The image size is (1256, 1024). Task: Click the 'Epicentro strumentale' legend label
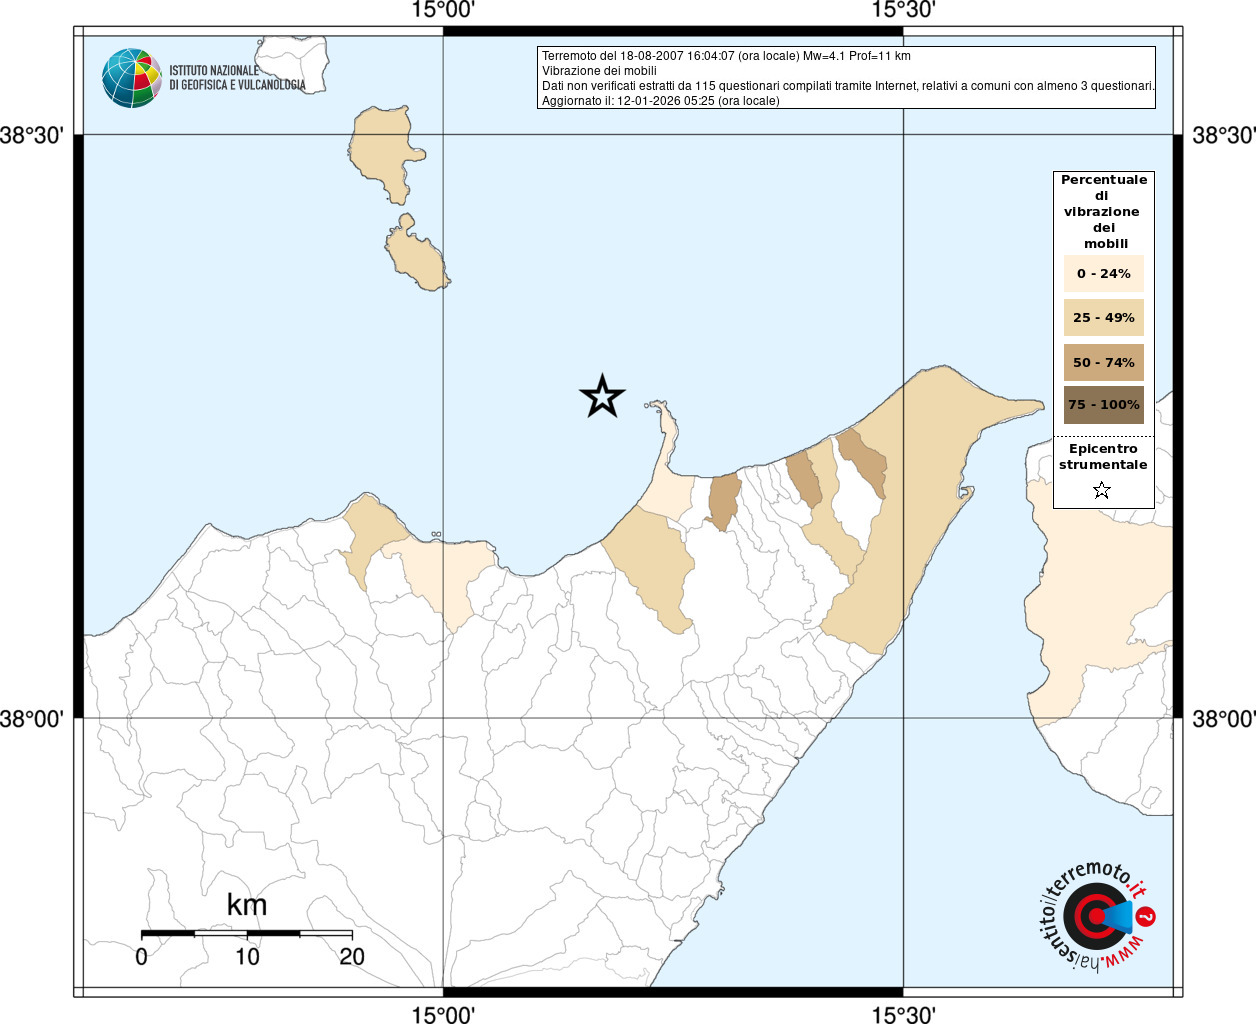coord(1103,457)
